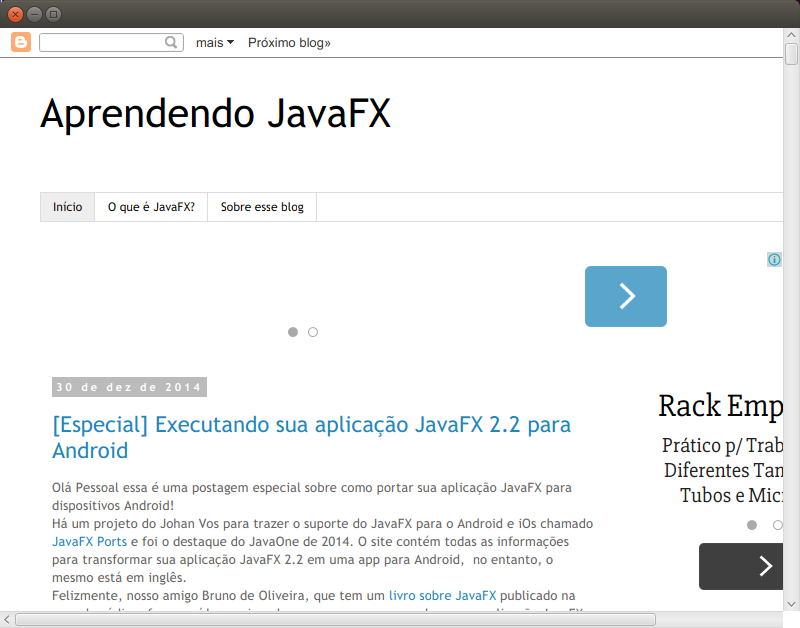Advance the slideshow with the blue next arrow

click(x=625, y=296)
